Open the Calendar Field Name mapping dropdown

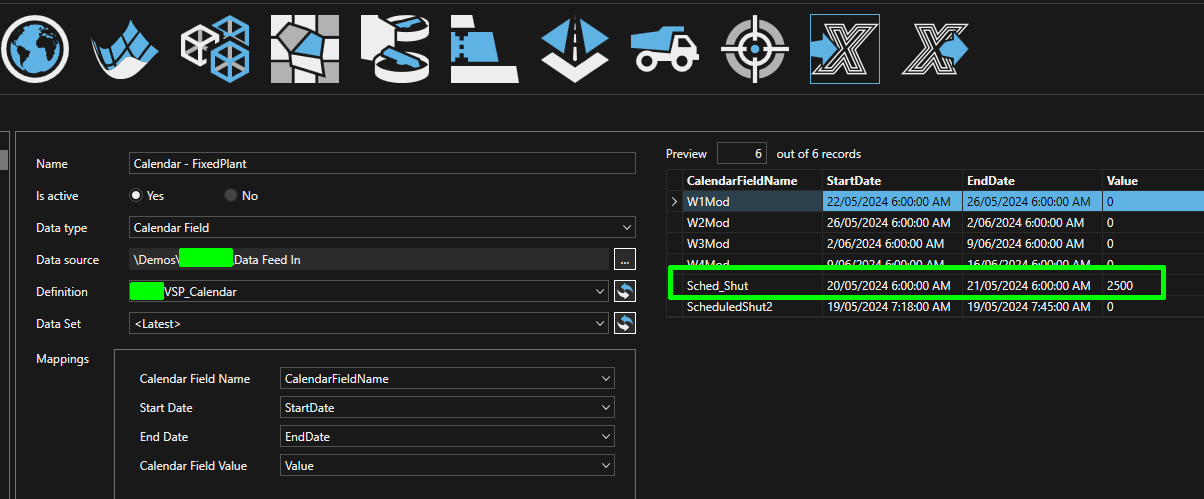coord(447,379)
